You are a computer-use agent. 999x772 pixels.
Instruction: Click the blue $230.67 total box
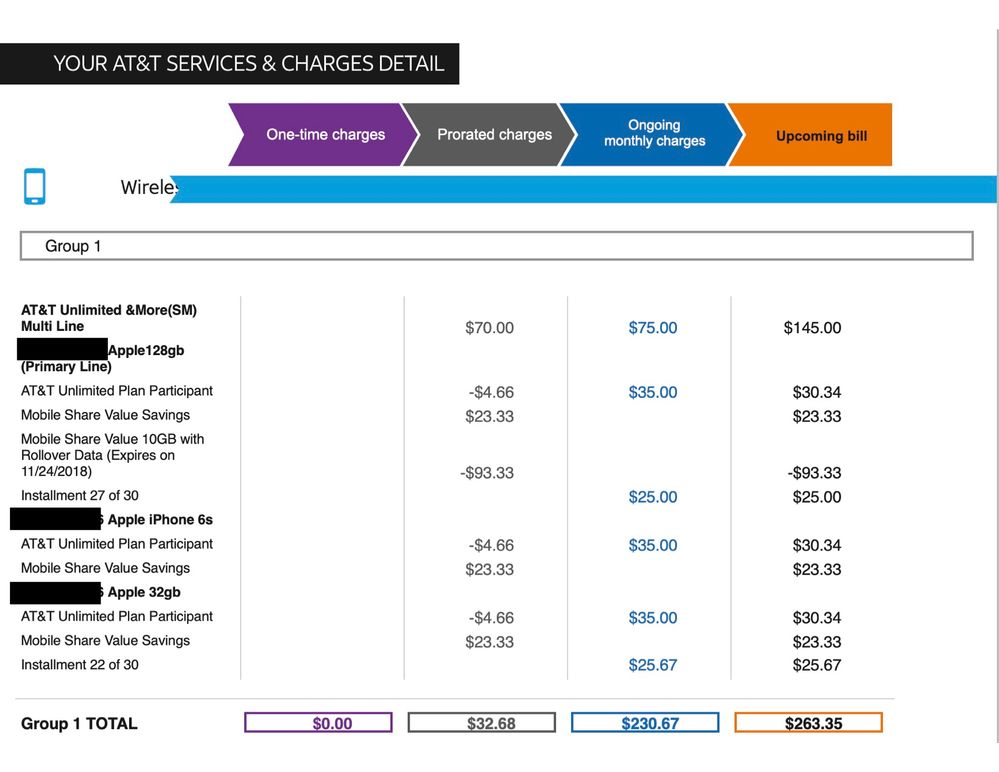(645, 723)
